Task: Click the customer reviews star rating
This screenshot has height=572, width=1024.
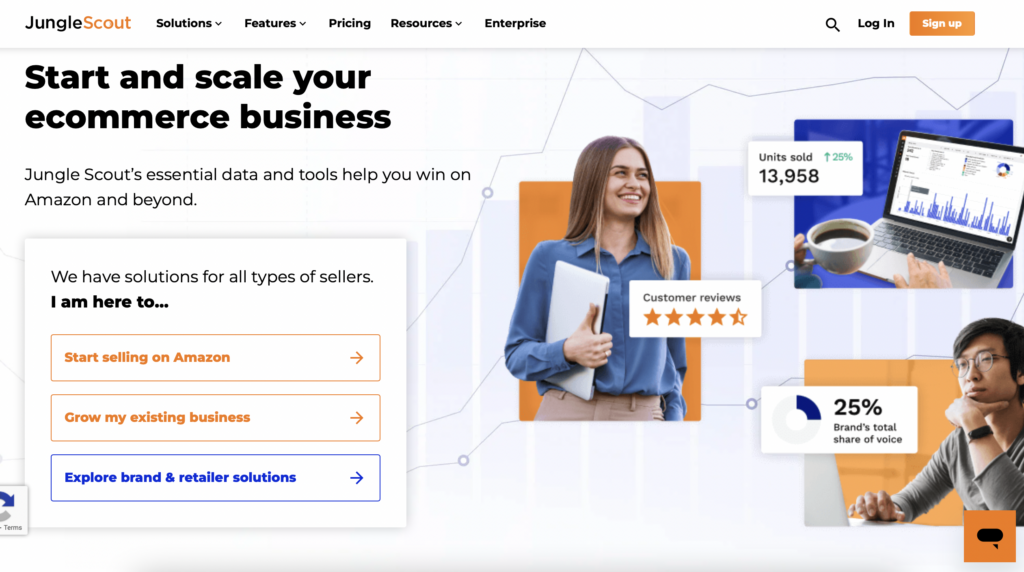Action: (695, 317)
